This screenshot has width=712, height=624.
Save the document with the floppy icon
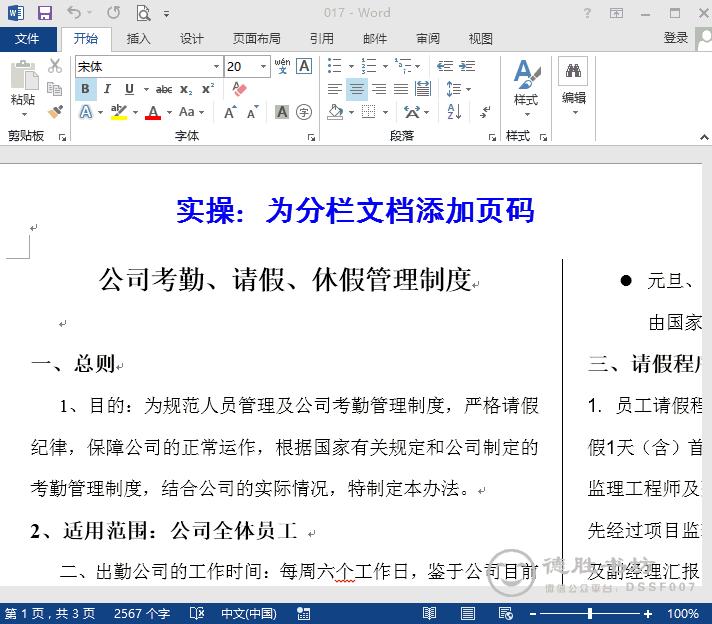[x=44, y=13]
